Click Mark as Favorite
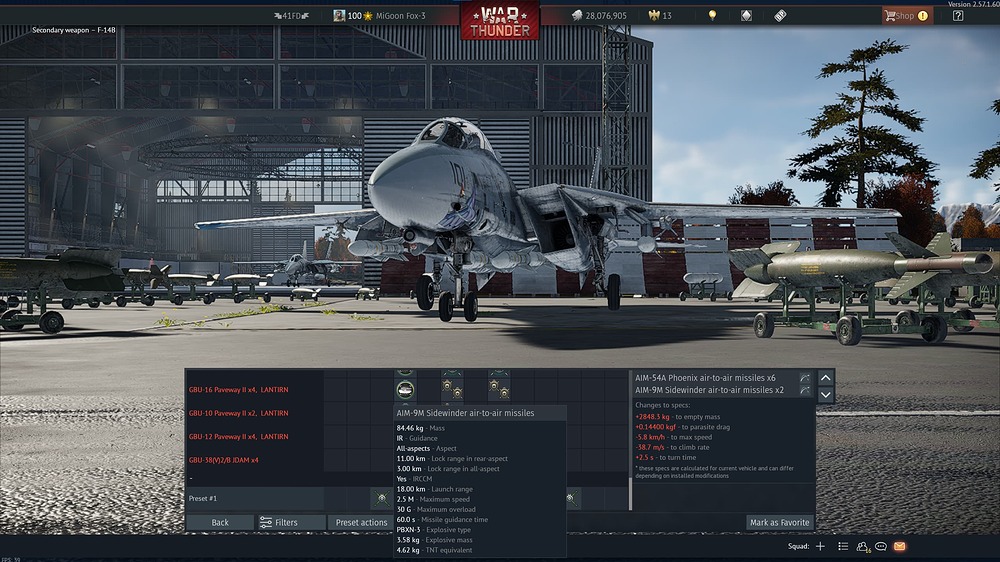 point(779,522)
